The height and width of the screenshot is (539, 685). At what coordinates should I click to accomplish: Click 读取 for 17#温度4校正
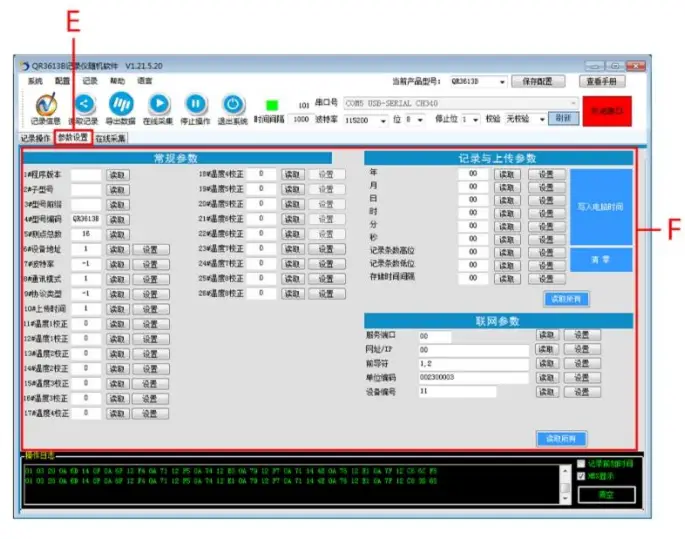tap(117, 413)
